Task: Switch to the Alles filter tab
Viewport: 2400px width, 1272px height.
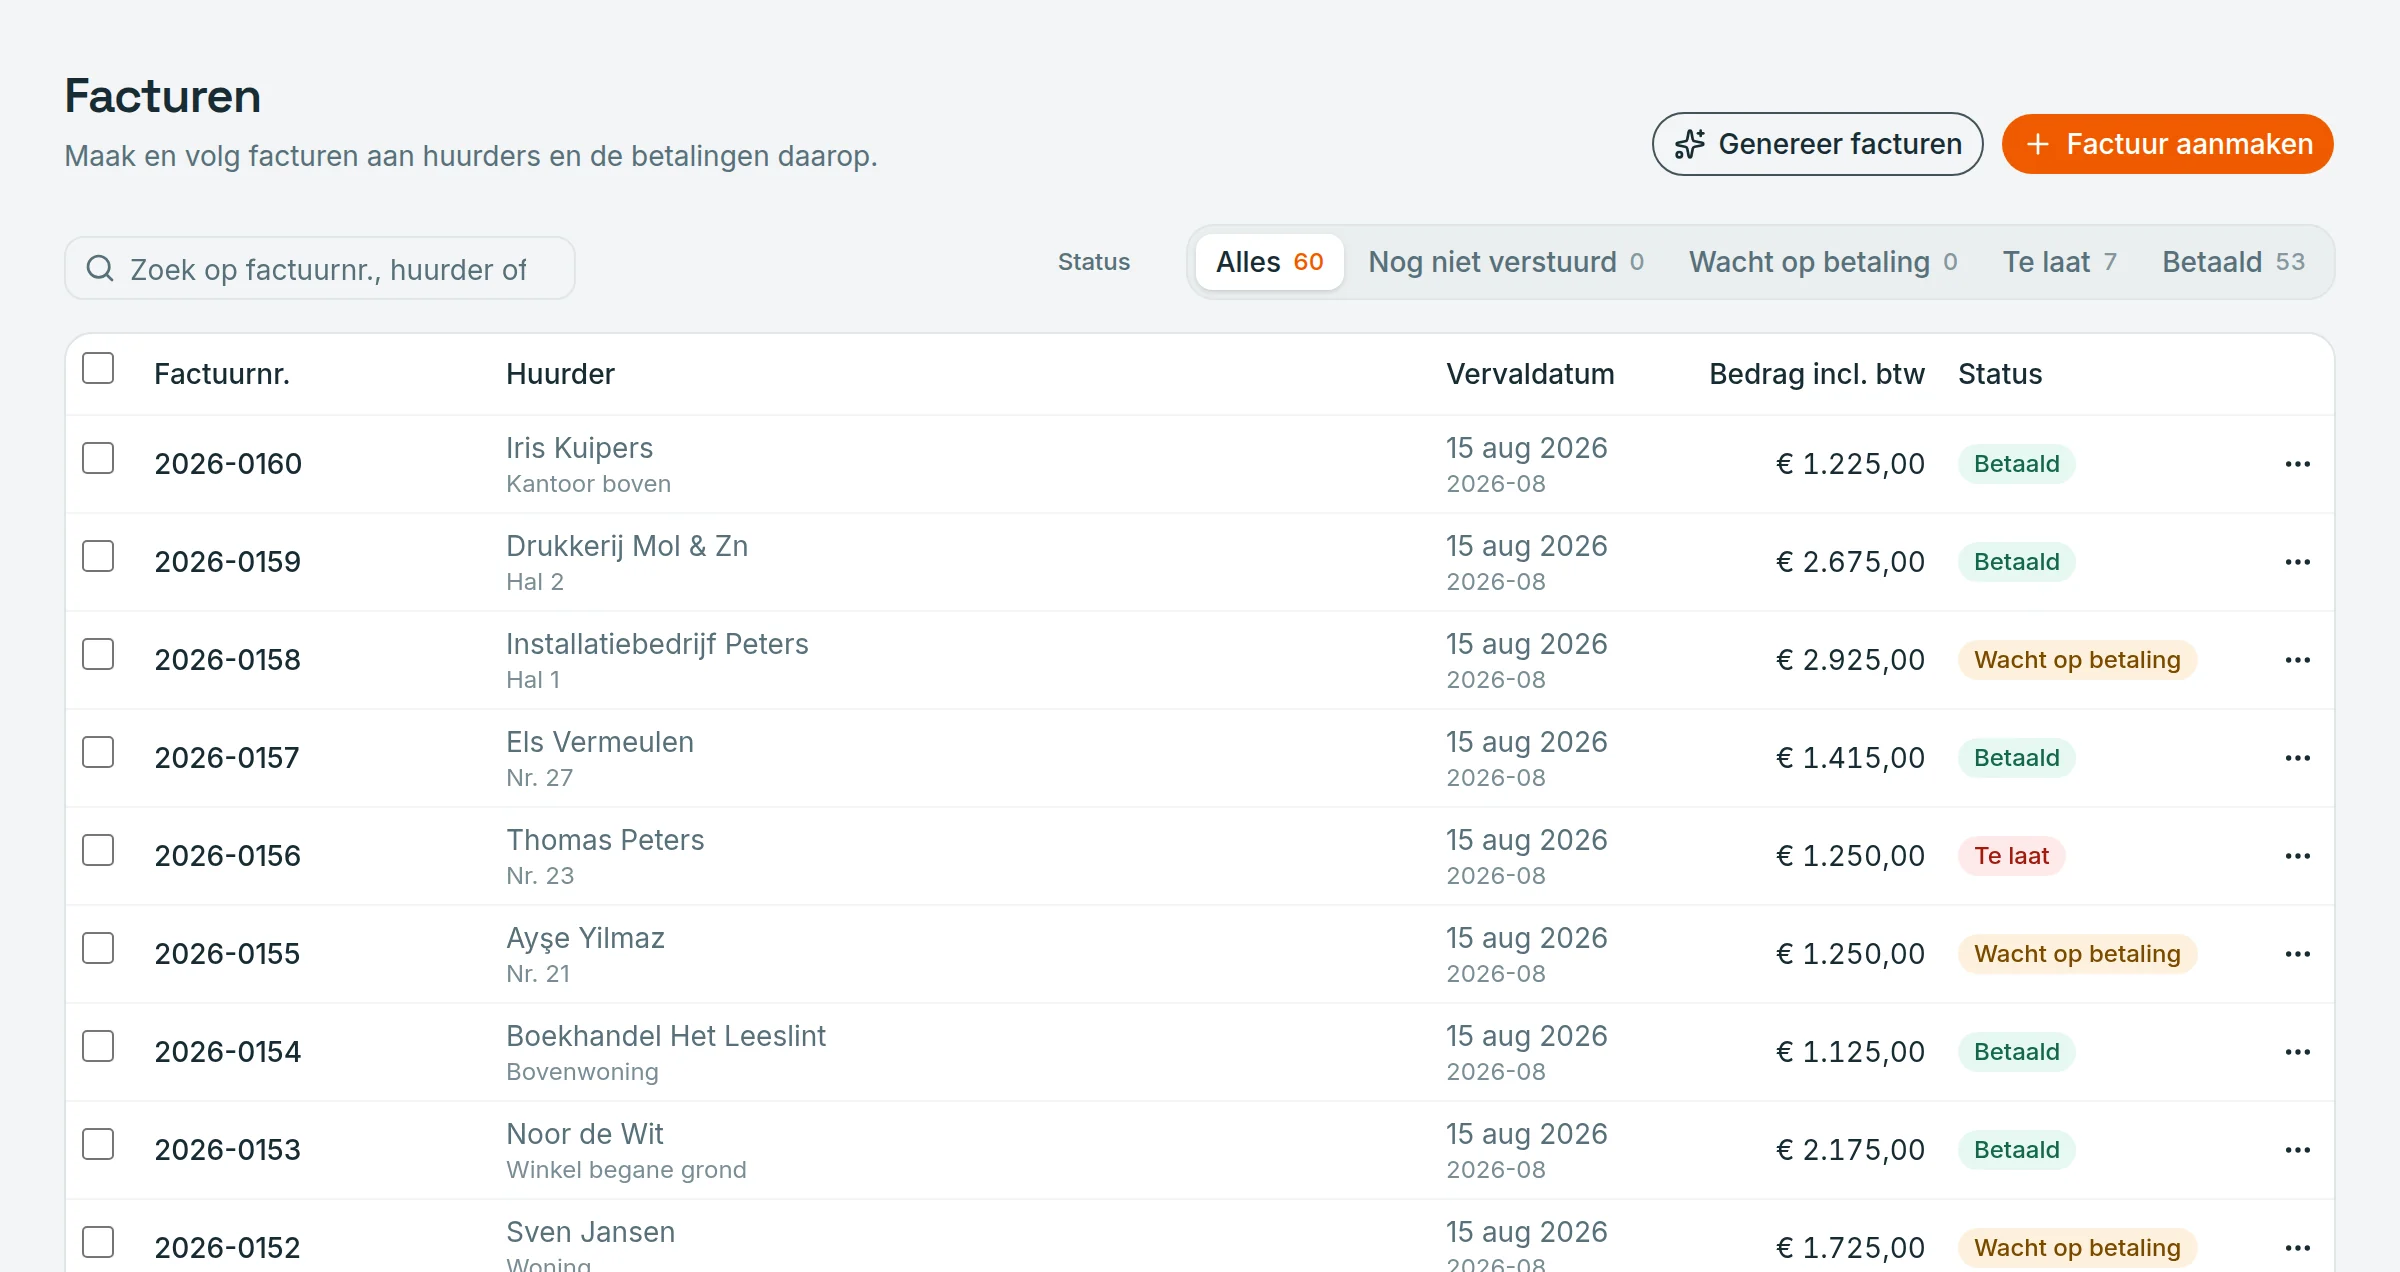Action: coord(1269,262)
